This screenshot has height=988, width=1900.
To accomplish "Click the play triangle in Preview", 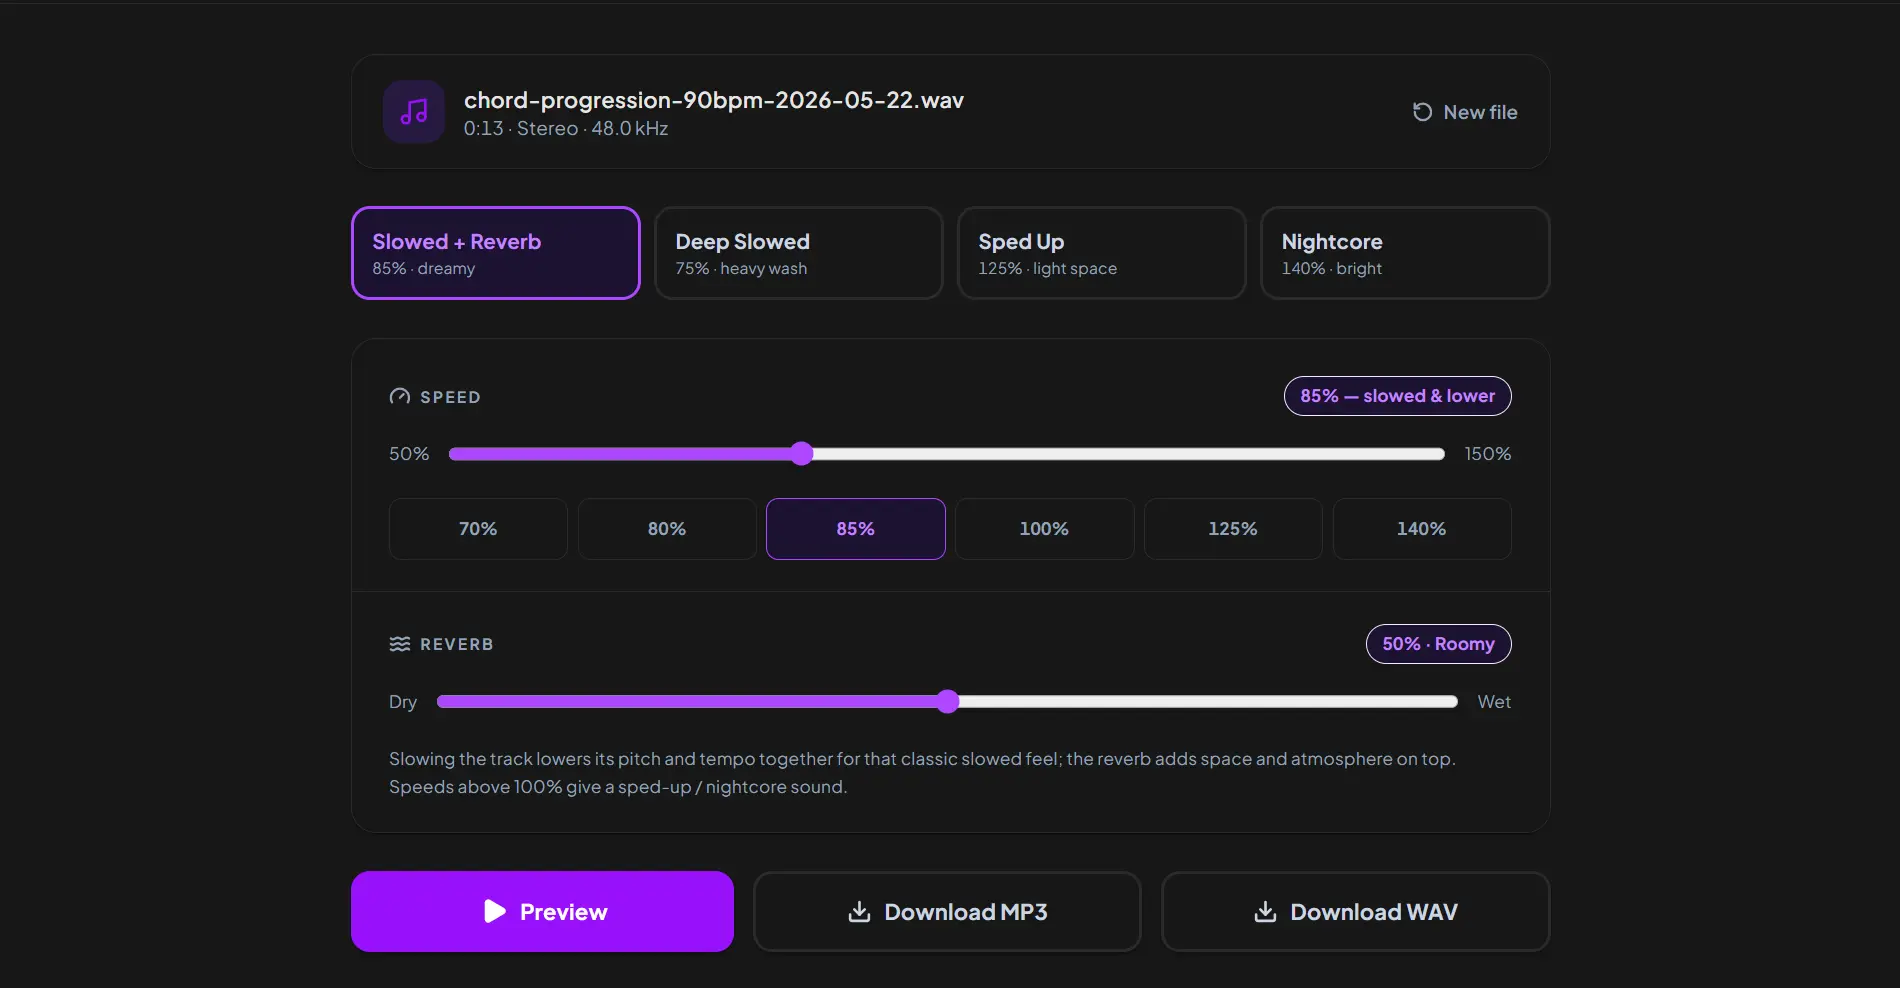I will [x=495, y=911].
